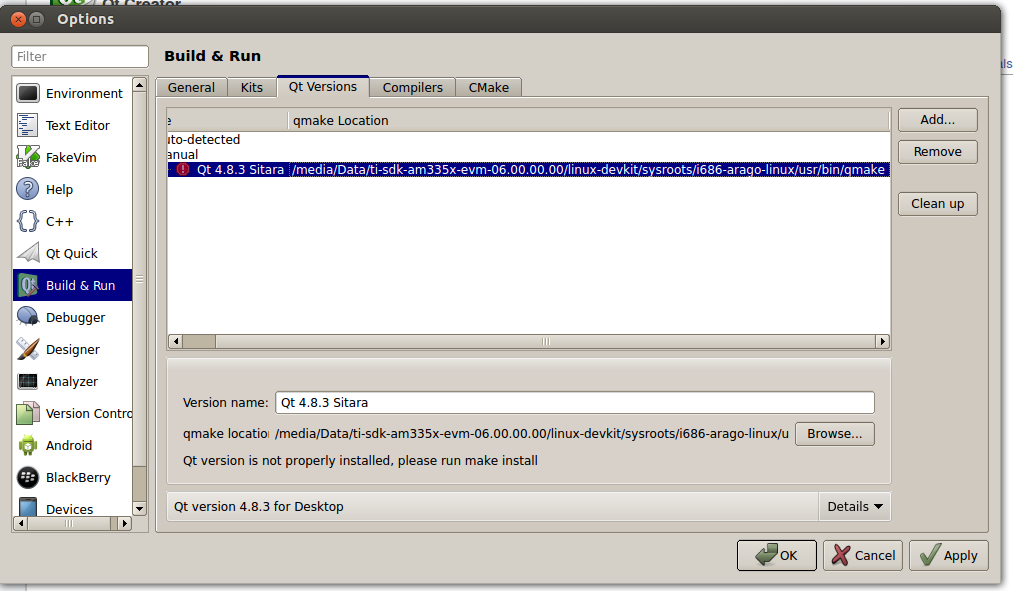The width and height of the screenshot is (1013, 591).
Task: Click the category list scroll up arrow
Action: point(140,85)
